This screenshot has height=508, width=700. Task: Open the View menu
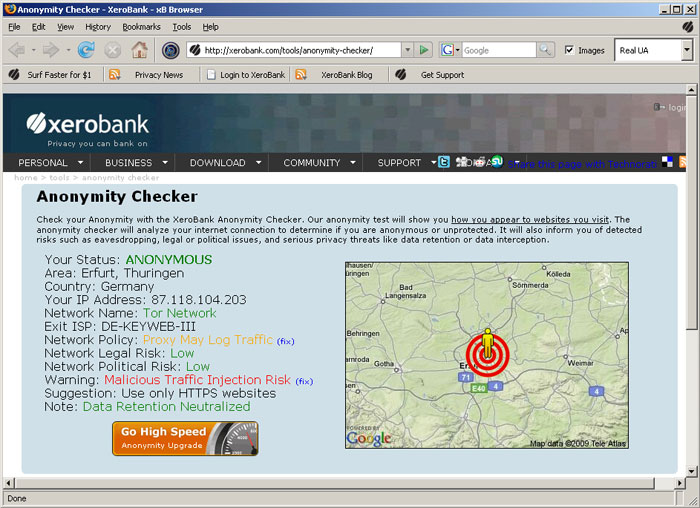[66, 27]
